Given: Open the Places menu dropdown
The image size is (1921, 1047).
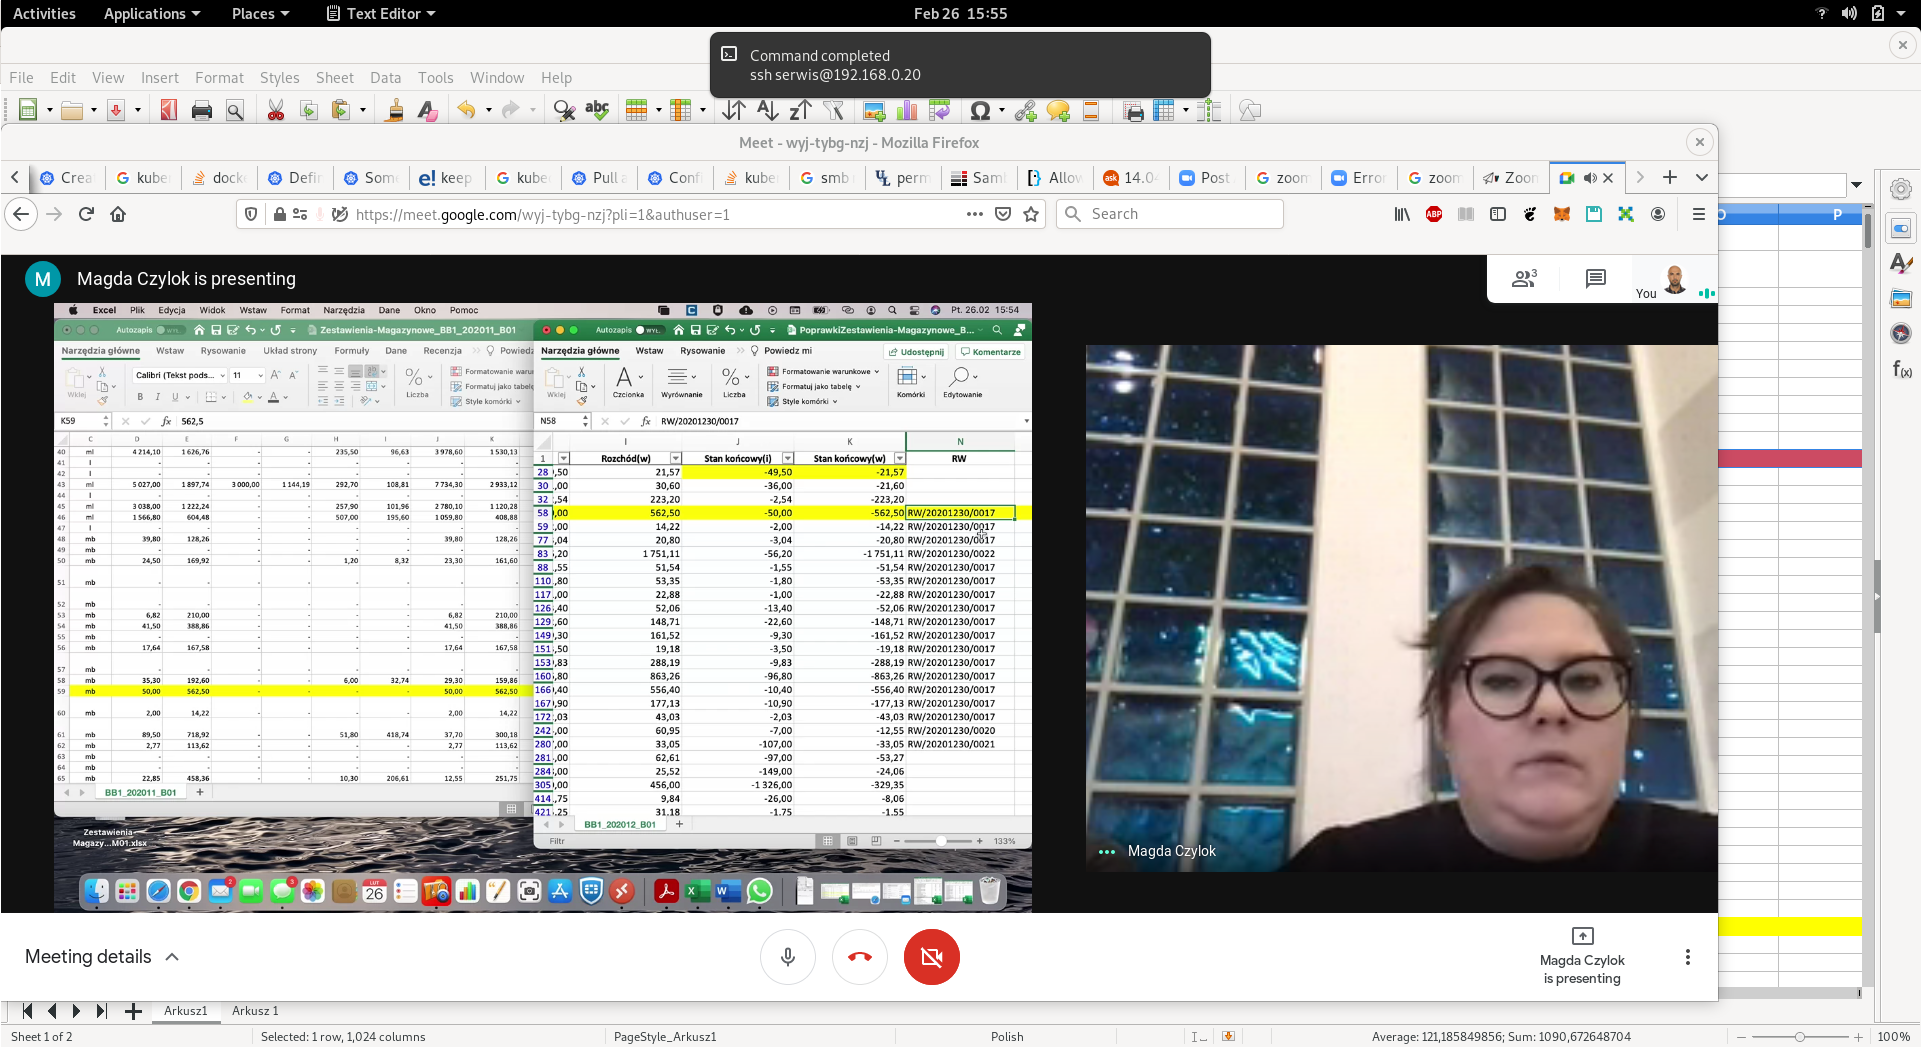Looking at the screenshot, I should 260,14.
